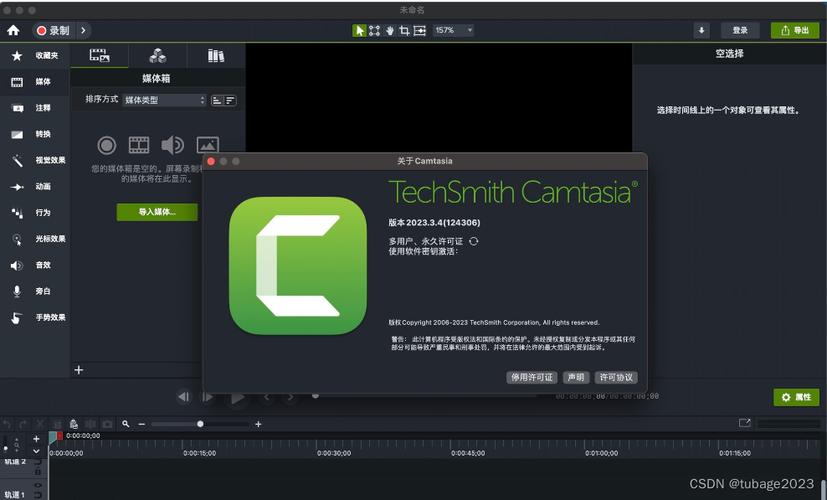
Task: Click the timeline zoom slider handle
Action: pyautogui.click(x=200, y=424)
